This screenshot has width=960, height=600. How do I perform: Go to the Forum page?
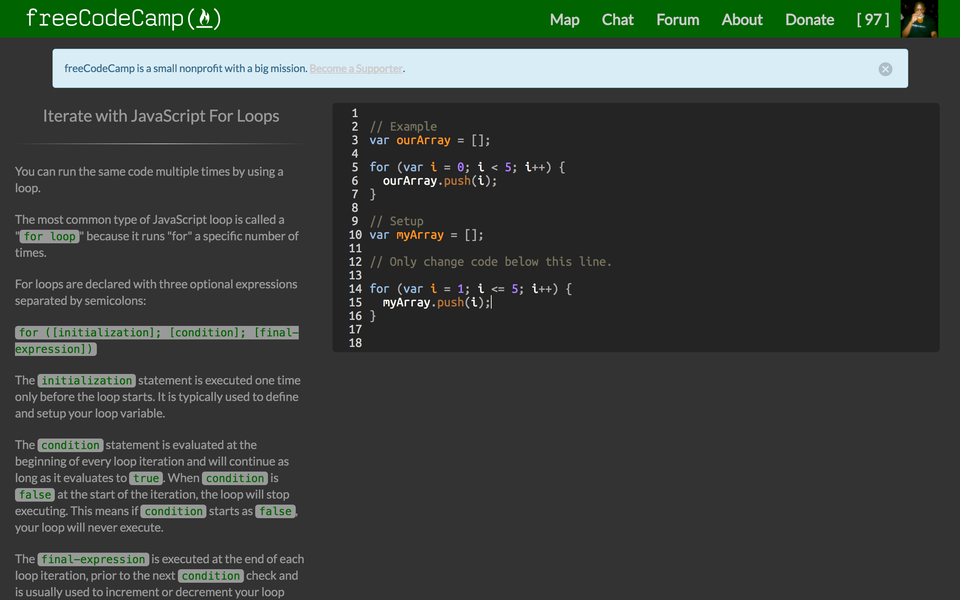tap(678, 20)
